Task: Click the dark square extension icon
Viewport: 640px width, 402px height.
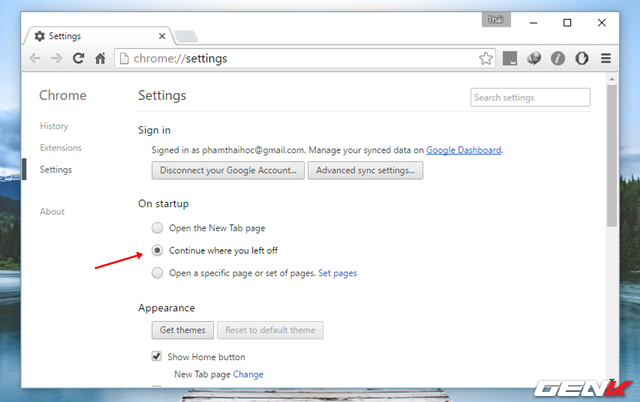Action: point(509,58)
